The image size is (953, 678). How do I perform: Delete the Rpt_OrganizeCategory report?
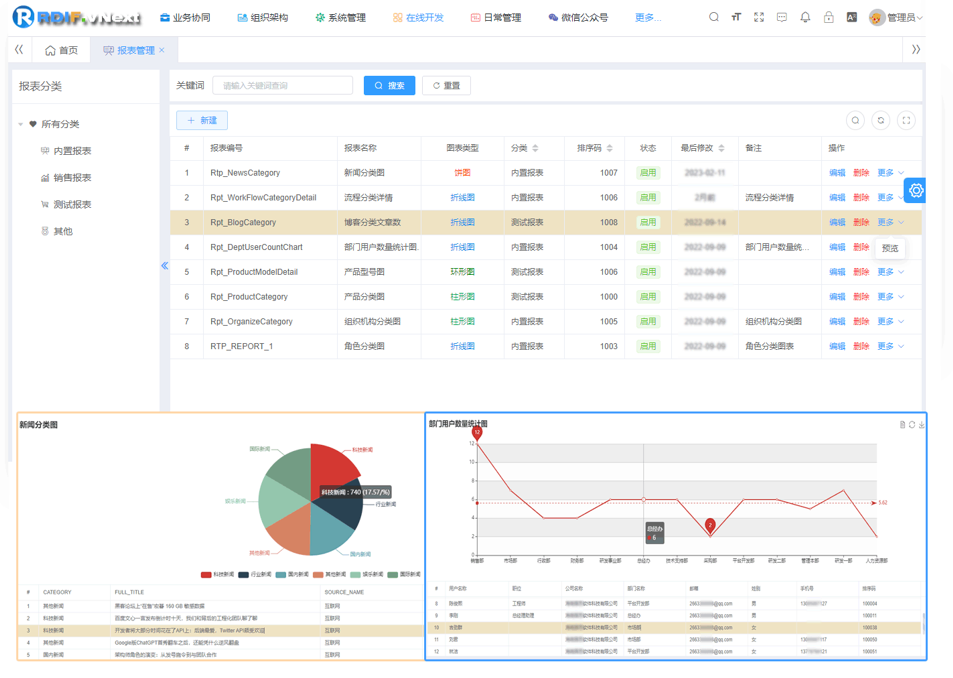[861, 321]
